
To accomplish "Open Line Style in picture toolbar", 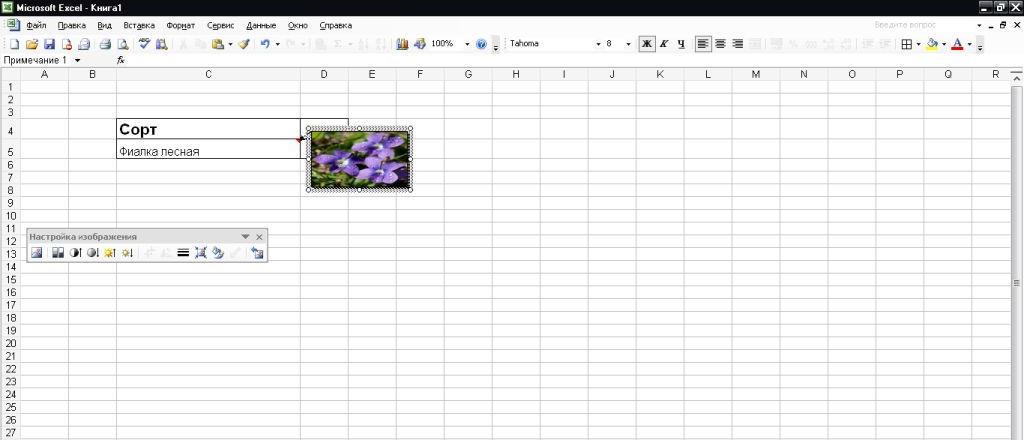I will coord(183,253).
